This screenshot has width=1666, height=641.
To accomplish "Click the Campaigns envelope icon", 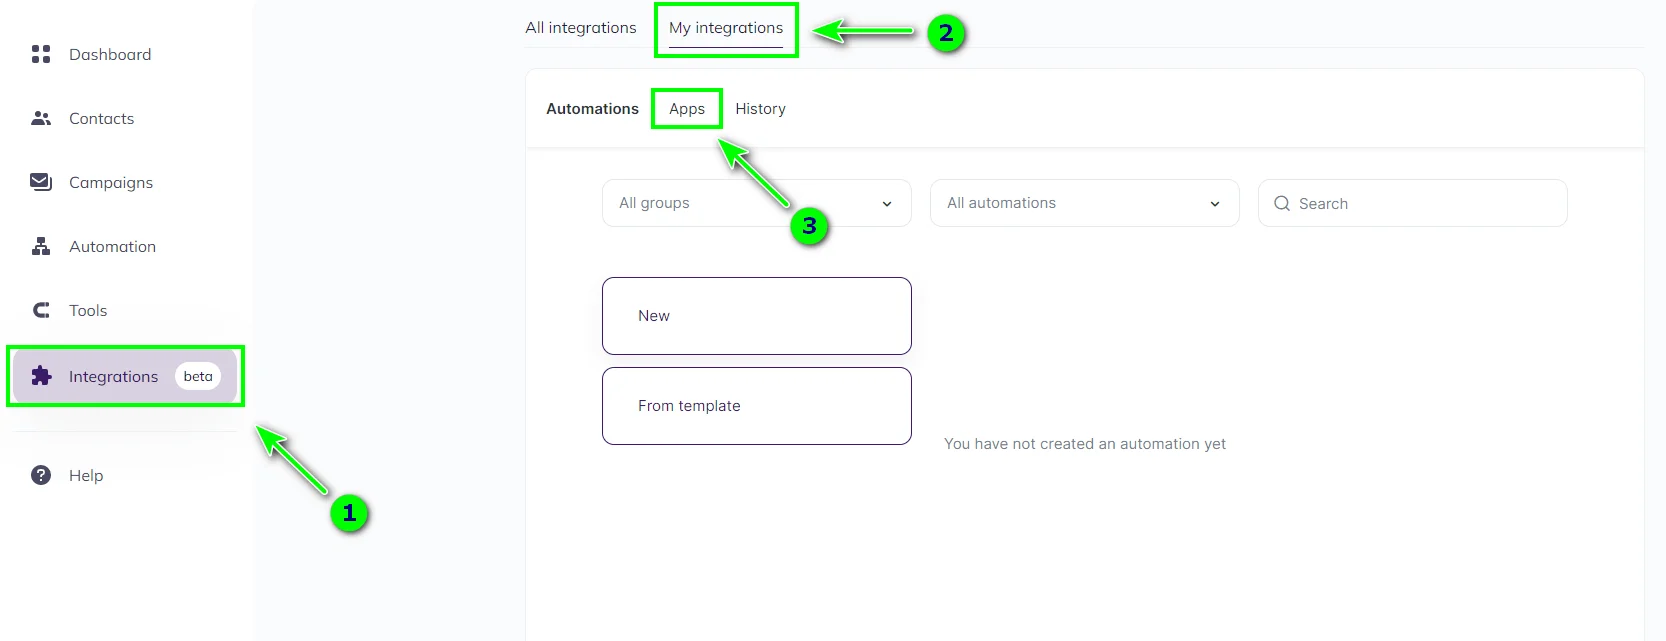I will click(40, 182).
